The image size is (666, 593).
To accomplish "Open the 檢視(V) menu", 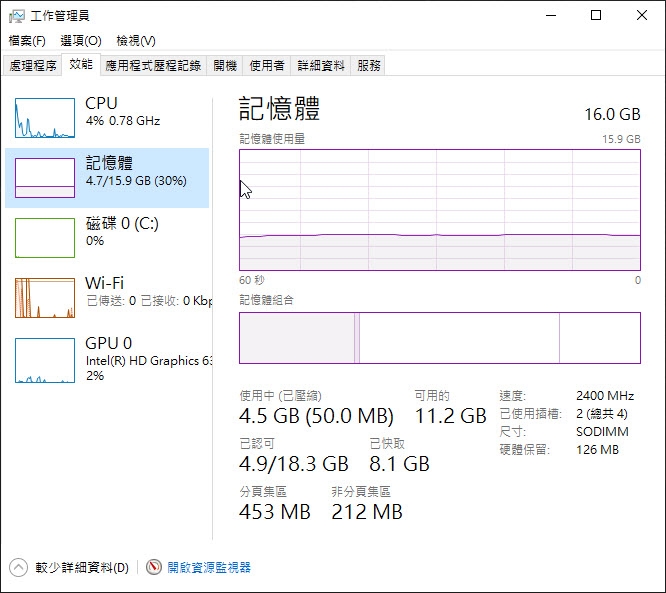I will coord(136,41).
